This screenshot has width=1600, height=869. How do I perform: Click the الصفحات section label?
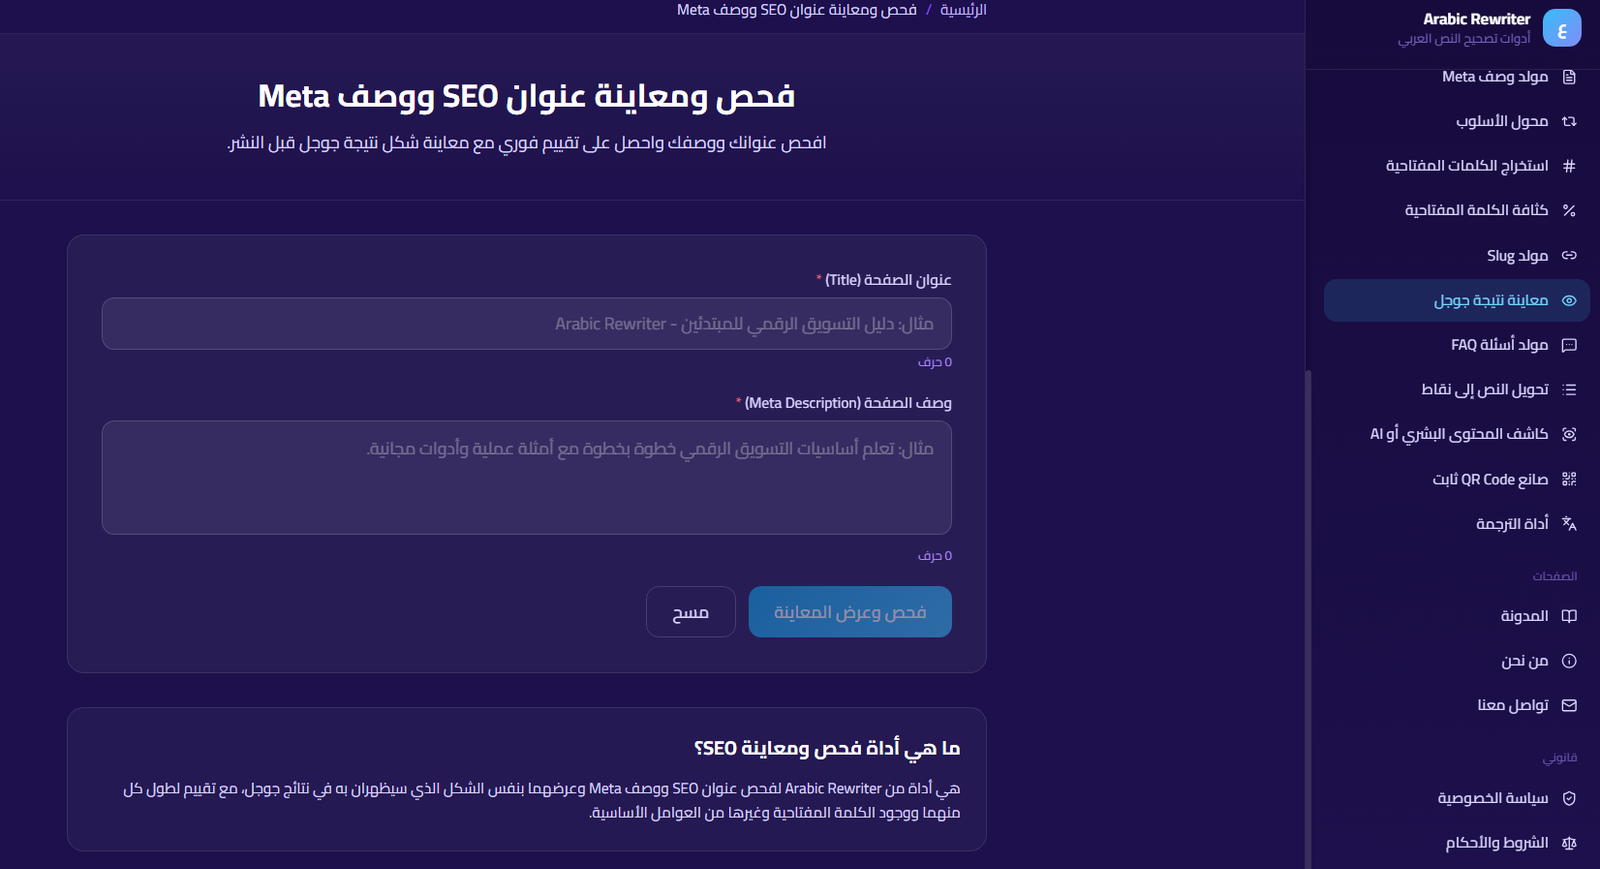(x=1555, y=576)
